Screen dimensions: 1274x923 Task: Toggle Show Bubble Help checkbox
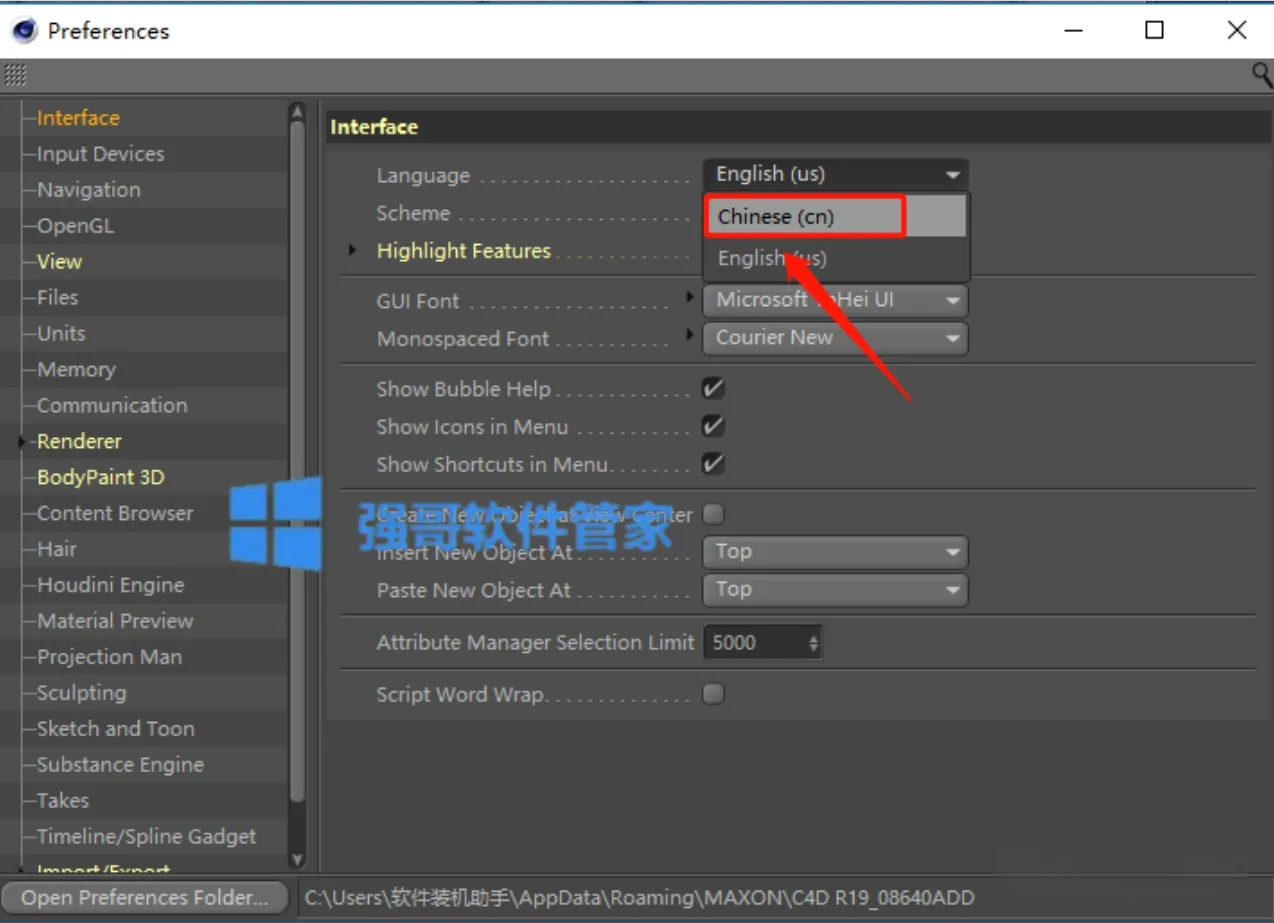tap(713, 388)
